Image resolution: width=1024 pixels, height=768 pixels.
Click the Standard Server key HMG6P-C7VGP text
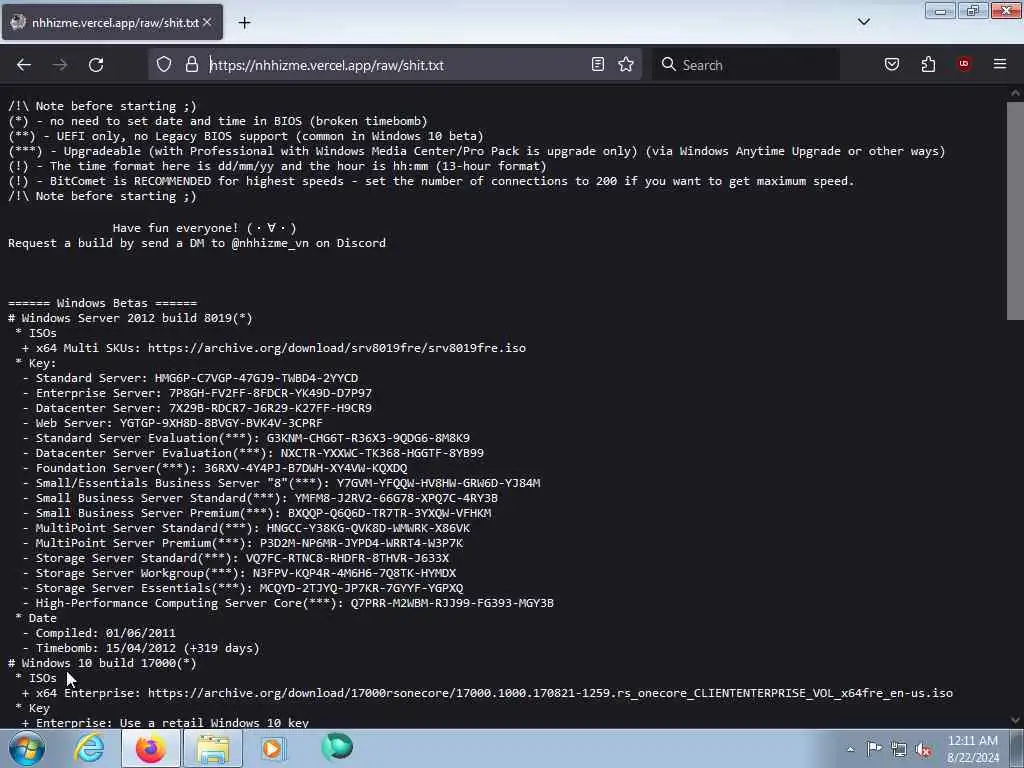[256, 378]
